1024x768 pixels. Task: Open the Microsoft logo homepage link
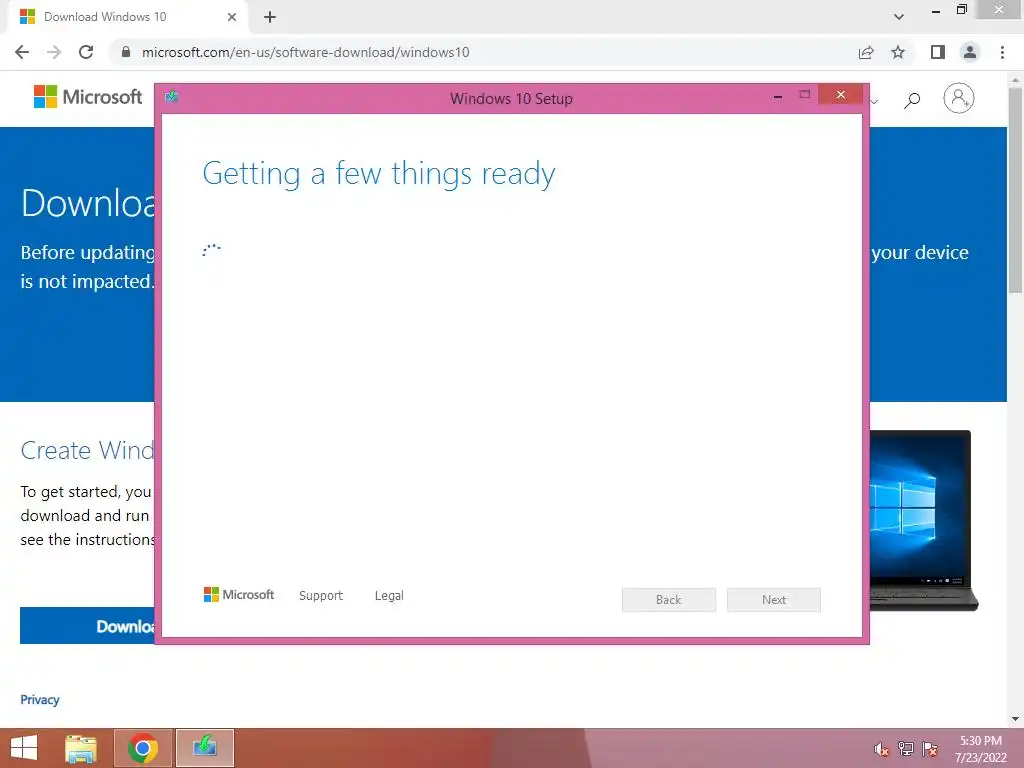88,97
